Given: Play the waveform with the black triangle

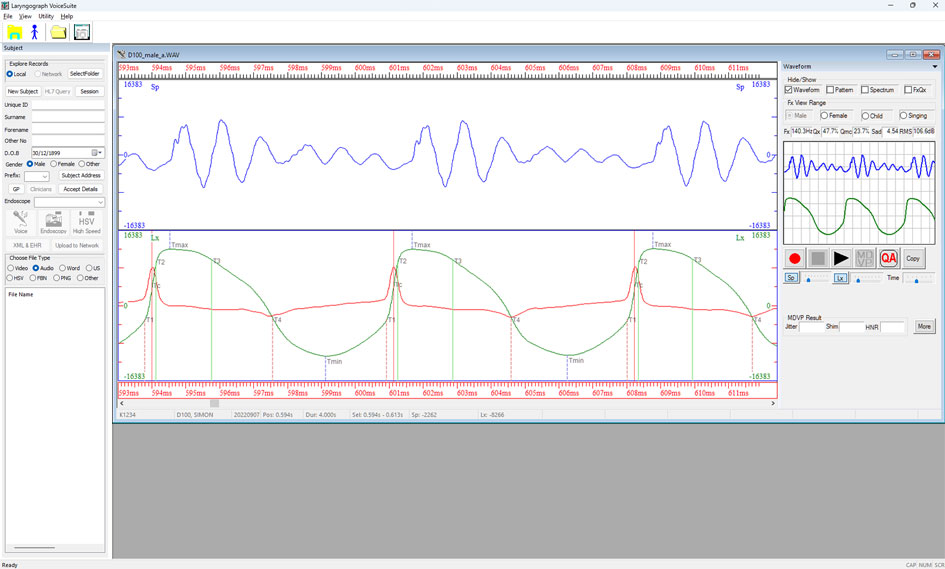Looking at the screenshot, I should point(841,259).
